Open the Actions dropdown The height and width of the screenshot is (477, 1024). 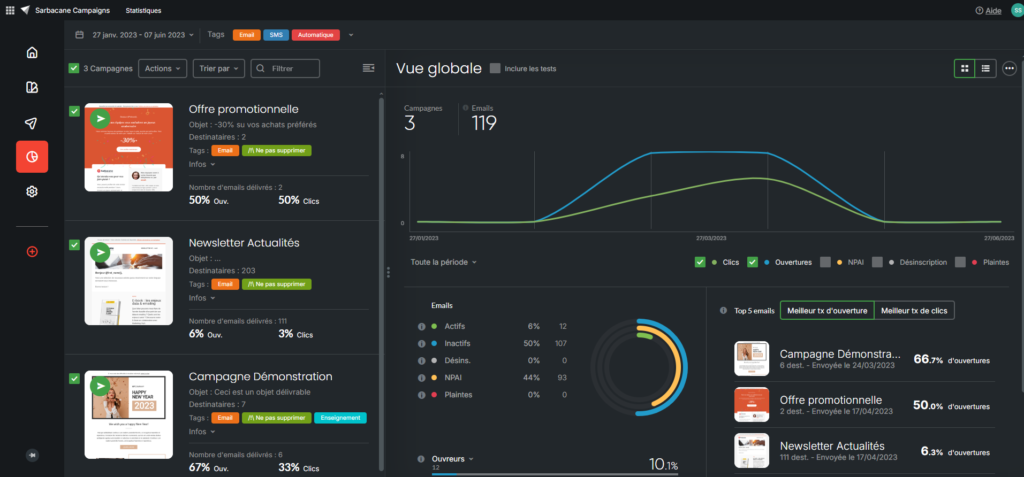pyautogui.click(x=163, y=68)
